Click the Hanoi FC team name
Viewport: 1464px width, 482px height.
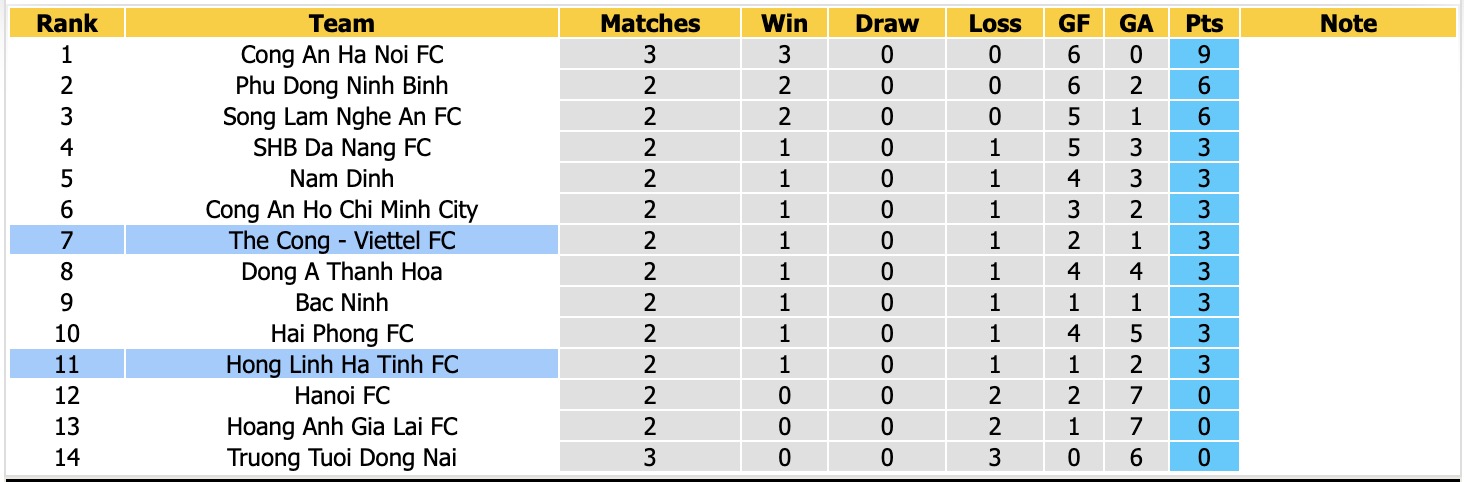pos(342,395)
